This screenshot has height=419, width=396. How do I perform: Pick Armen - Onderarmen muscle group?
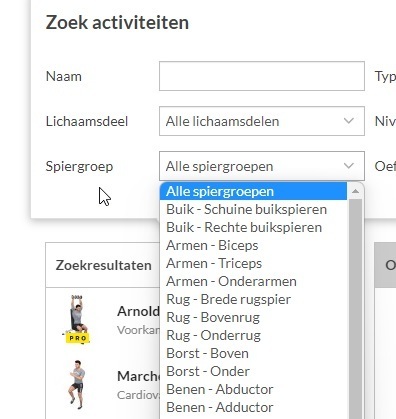pyautogui.click(x=253, y=281)
